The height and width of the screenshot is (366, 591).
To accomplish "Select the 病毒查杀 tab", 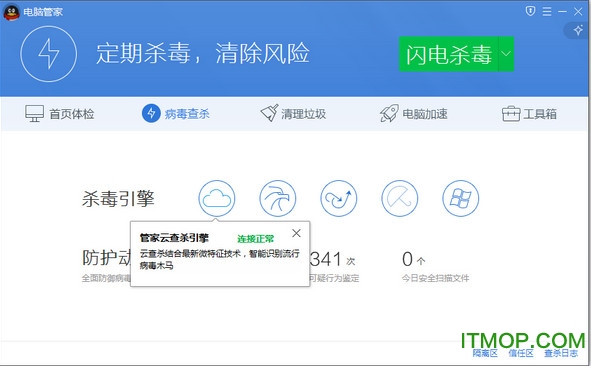I will (176, 113).
